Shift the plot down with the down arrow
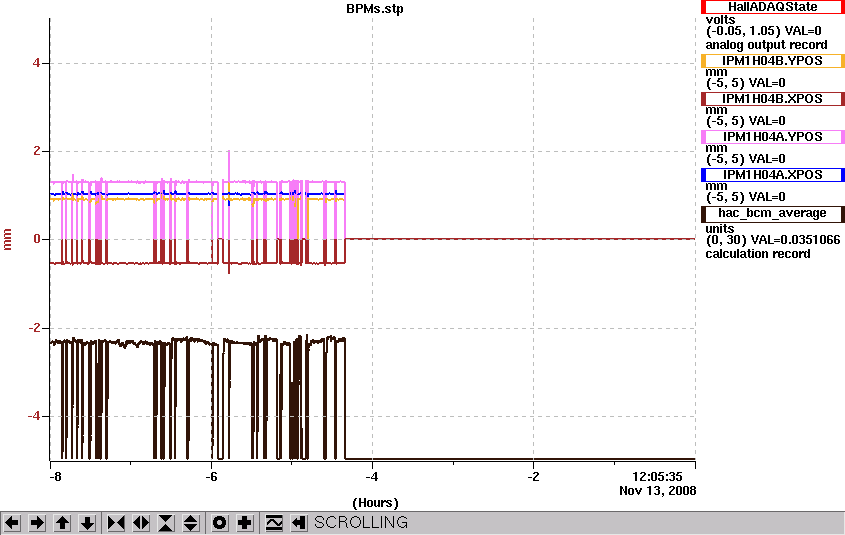The width and height of the screenshot is (845, 535). [87, 523]
